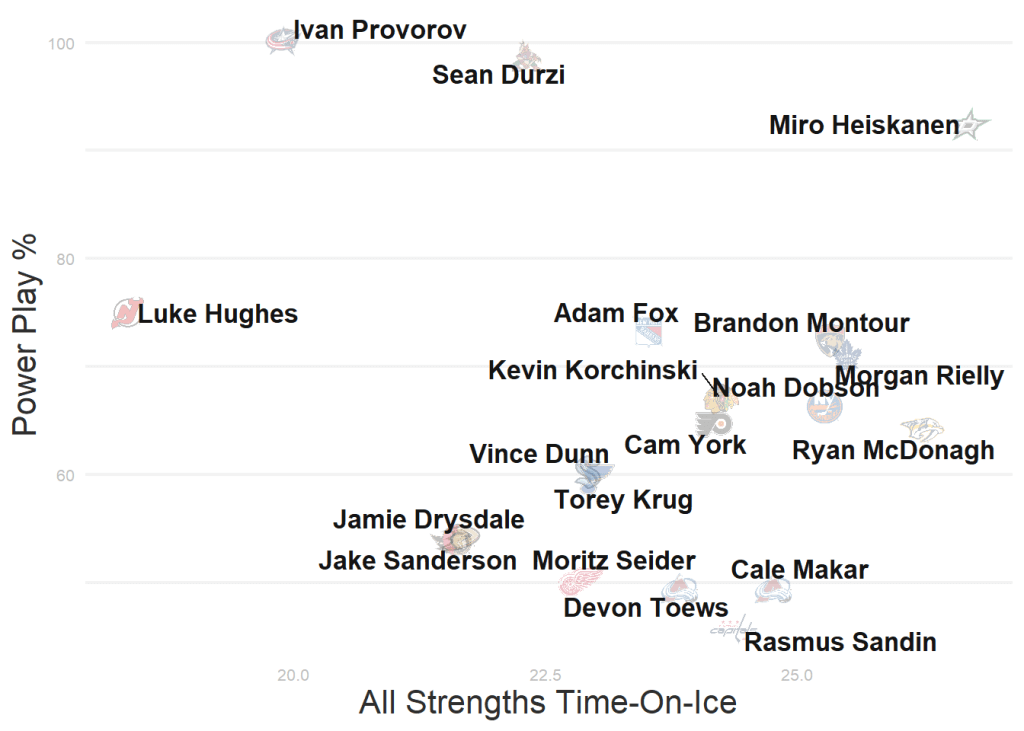Click the Dallas Stars logo beside Miro Heiskanen

tap(970, 125)
